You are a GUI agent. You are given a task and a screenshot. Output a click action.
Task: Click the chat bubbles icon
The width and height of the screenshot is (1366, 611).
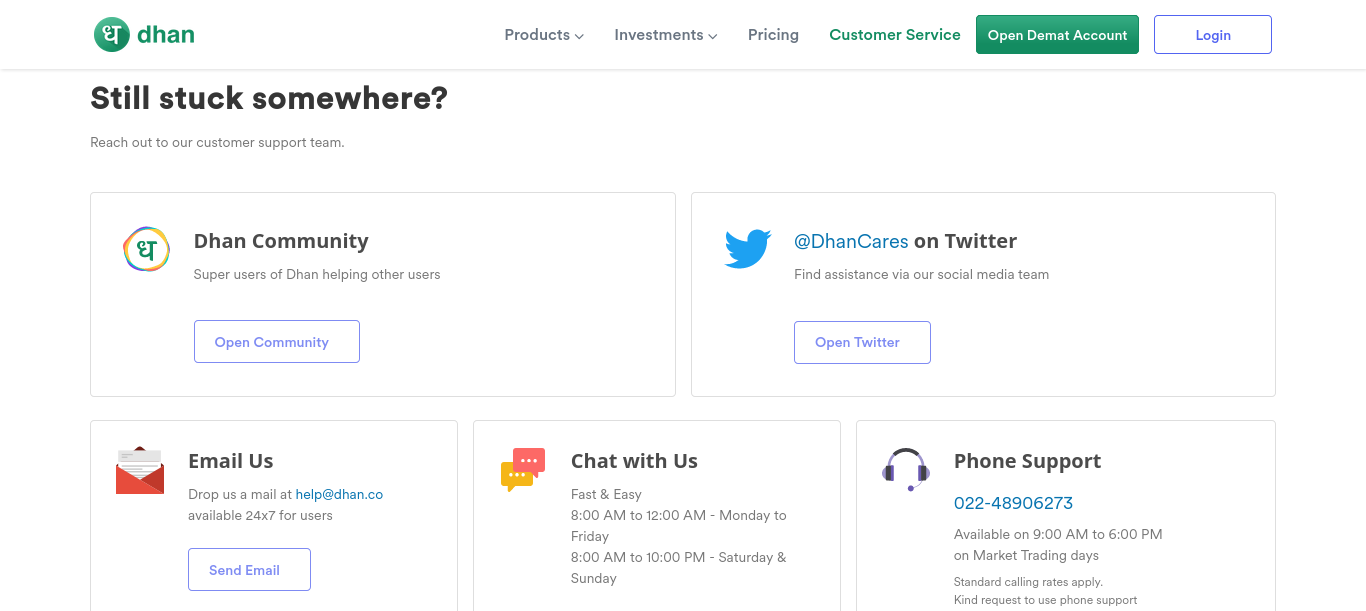523,470
